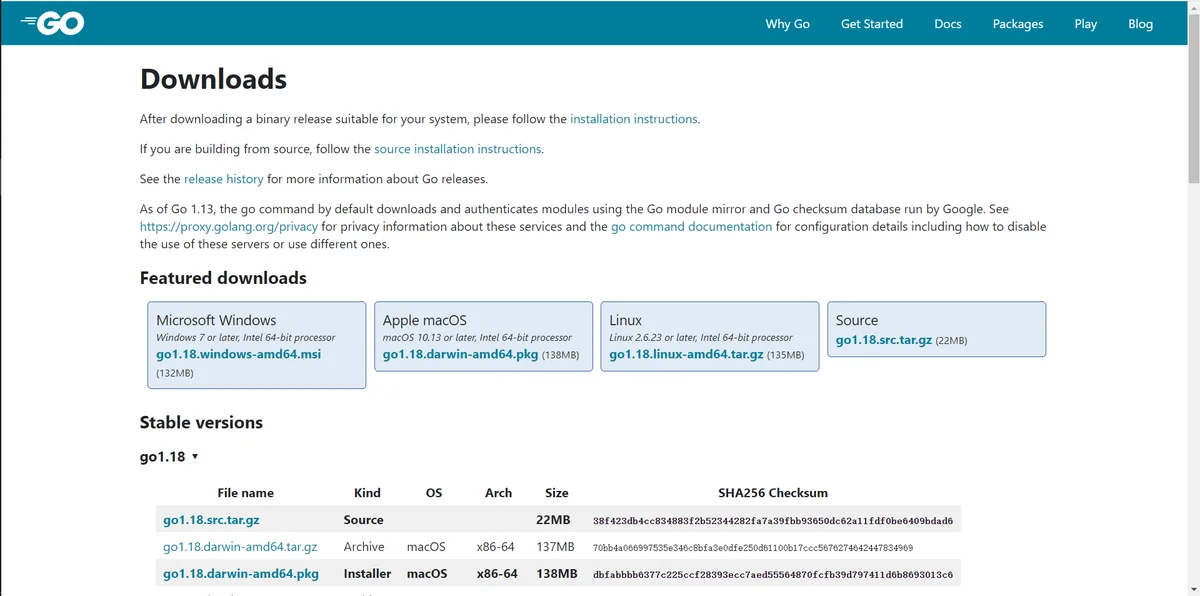Click 'Windows 7 or later, Intel 64-bit processor' text
The width and height of the screenshot is (1200, 596).
(246, 338)
